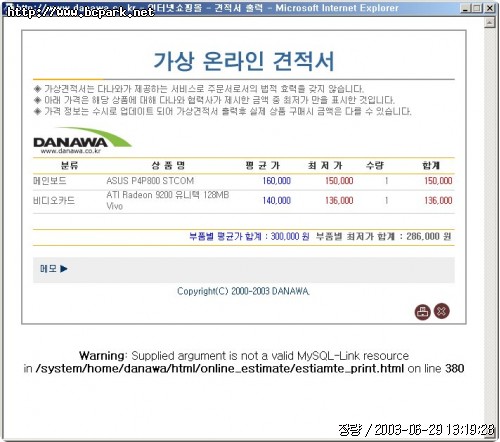Click the 최저가 column header
The image size is (500, 442).
tap(325, 165)
